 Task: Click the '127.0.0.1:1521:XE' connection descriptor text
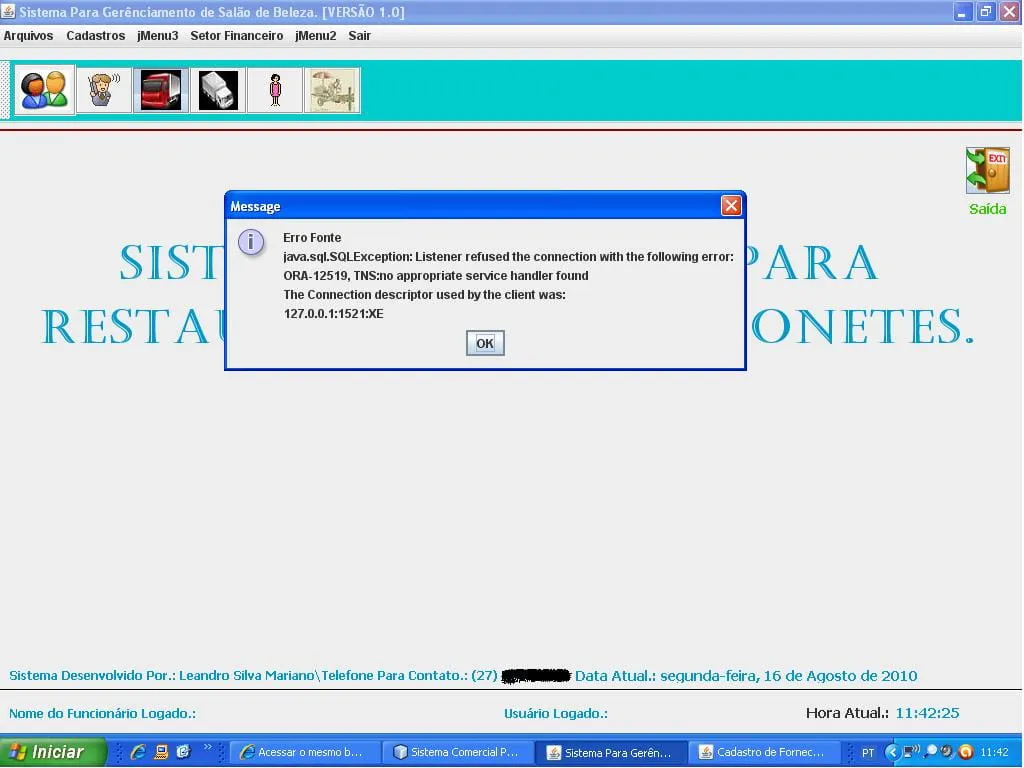pyautogui.click(x=333, y=313)
